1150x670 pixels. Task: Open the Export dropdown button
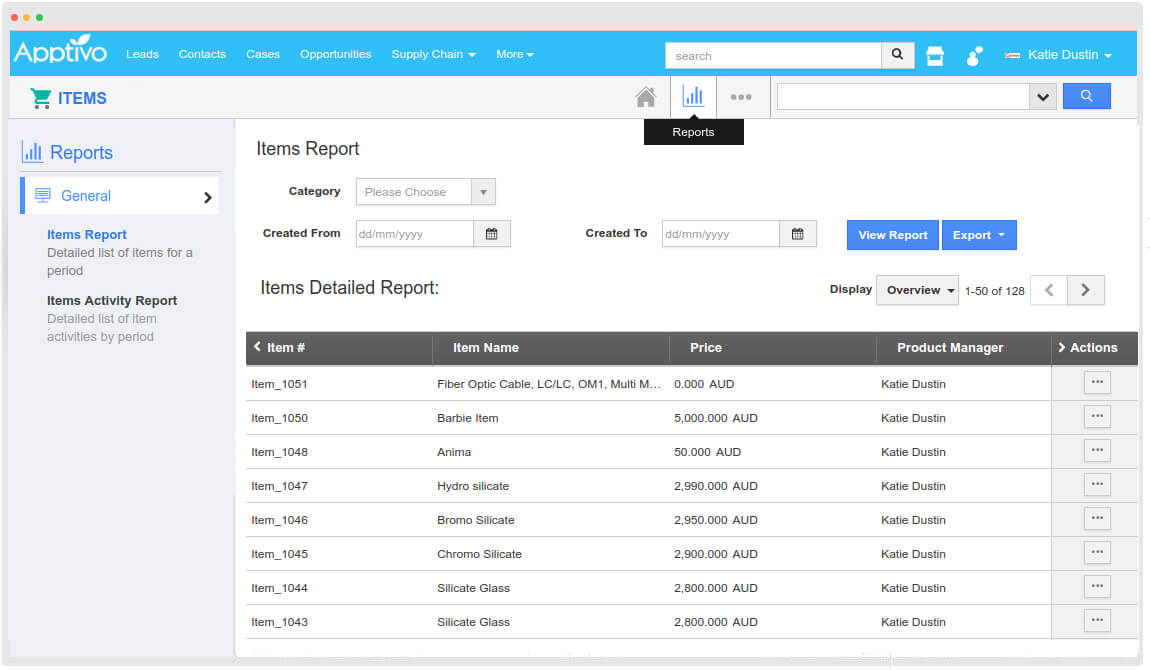tap(978, 235)
